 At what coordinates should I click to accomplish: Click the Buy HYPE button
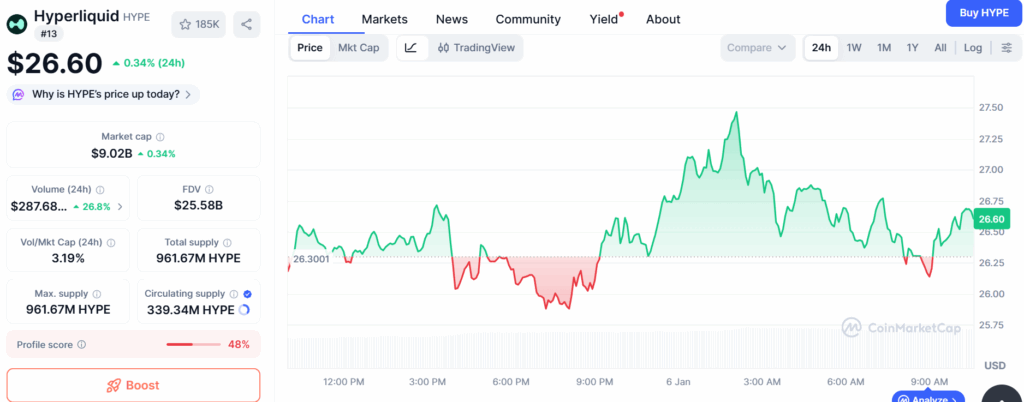(x=983, y=12)
